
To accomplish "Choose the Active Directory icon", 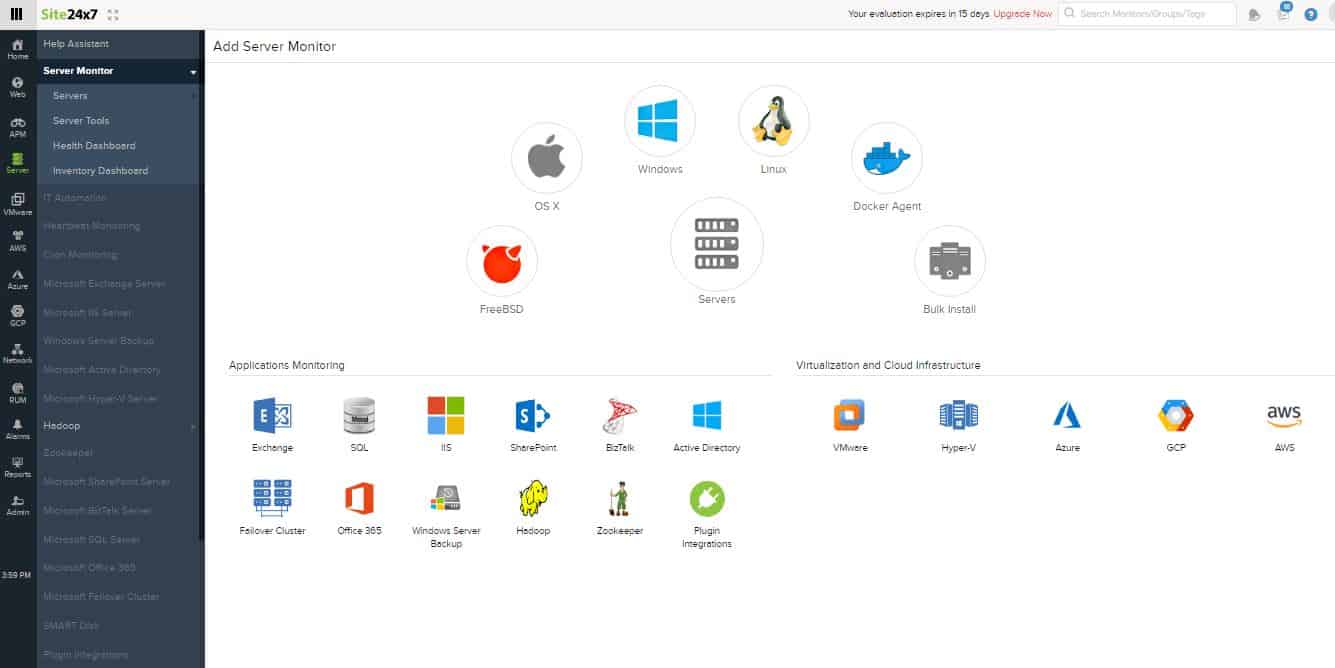I will [707, 415].
